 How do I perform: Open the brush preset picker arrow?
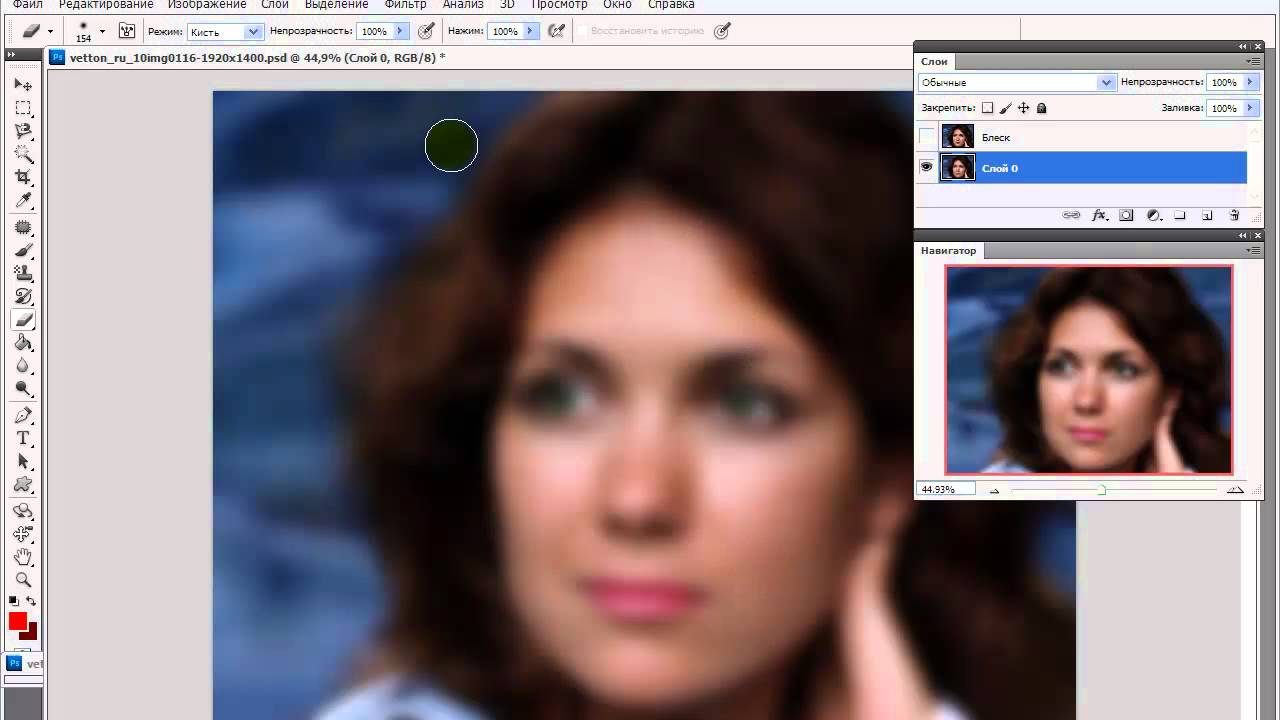[102, 31]
